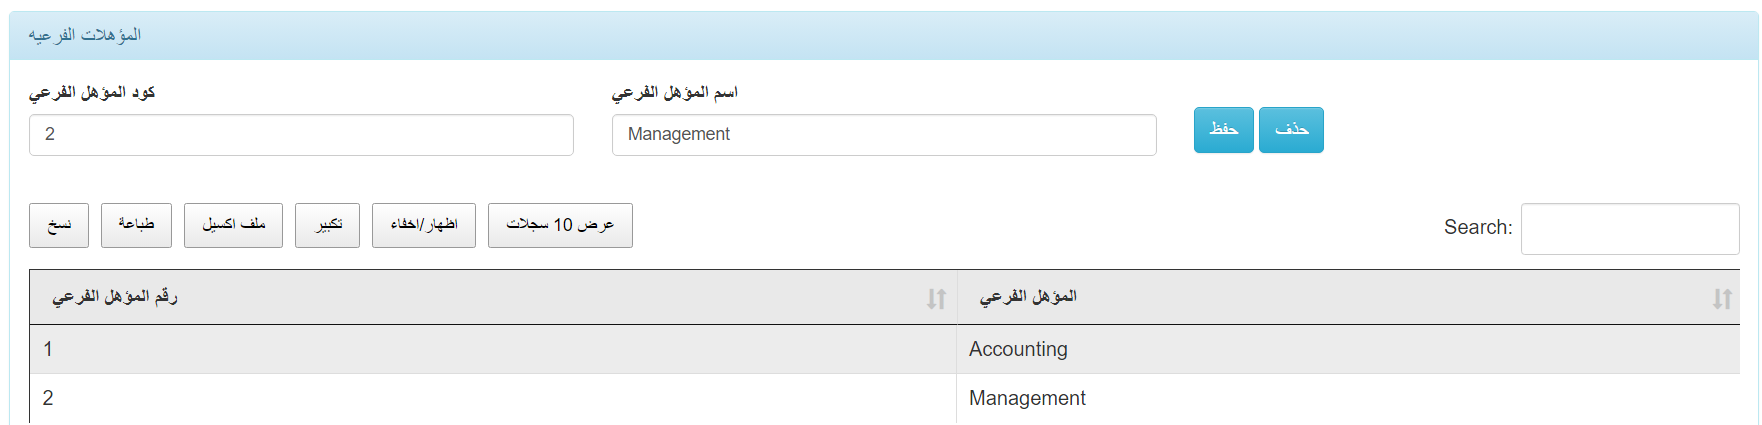Screen dimensions: 1762x425
Task: Open the اظهار/اخفاء column visibility menu
Action: (x=424, y=225)
